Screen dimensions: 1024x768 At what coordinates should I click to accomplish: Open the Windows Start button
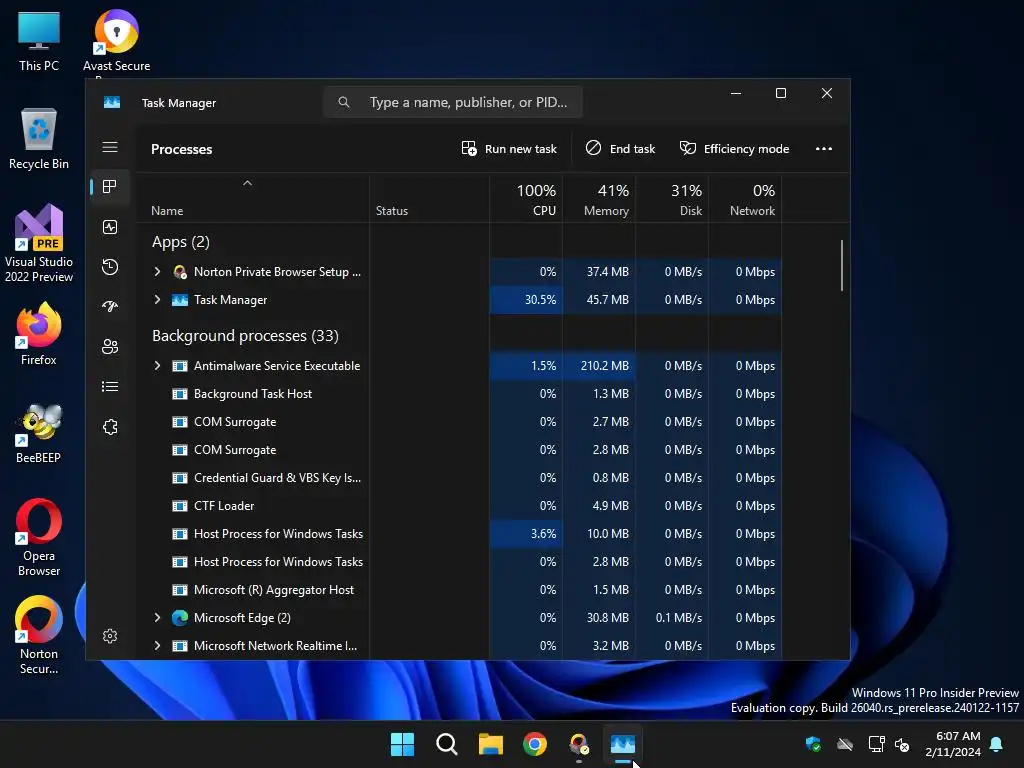402,744
